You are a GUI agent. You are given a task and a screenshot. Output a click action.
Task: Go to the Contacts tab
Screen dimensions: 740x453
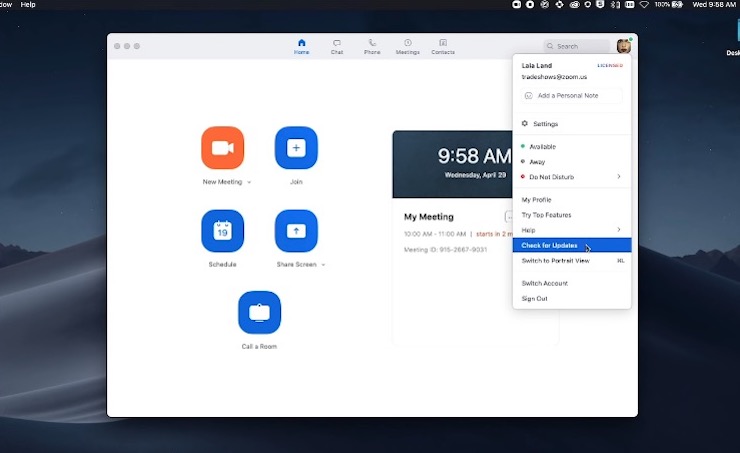click(443, 46)
